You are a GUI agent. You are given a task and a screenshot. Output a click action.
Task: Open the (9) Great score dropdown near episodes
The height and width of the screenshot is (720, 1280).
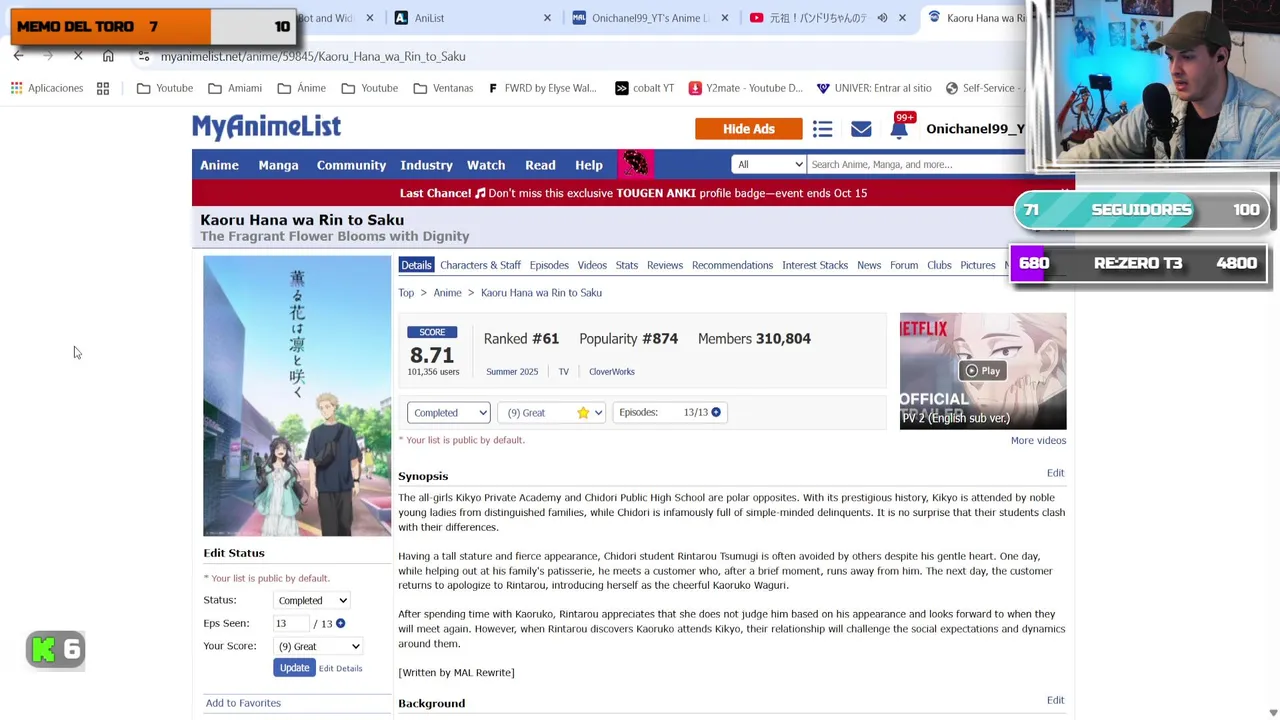point(551,412)
